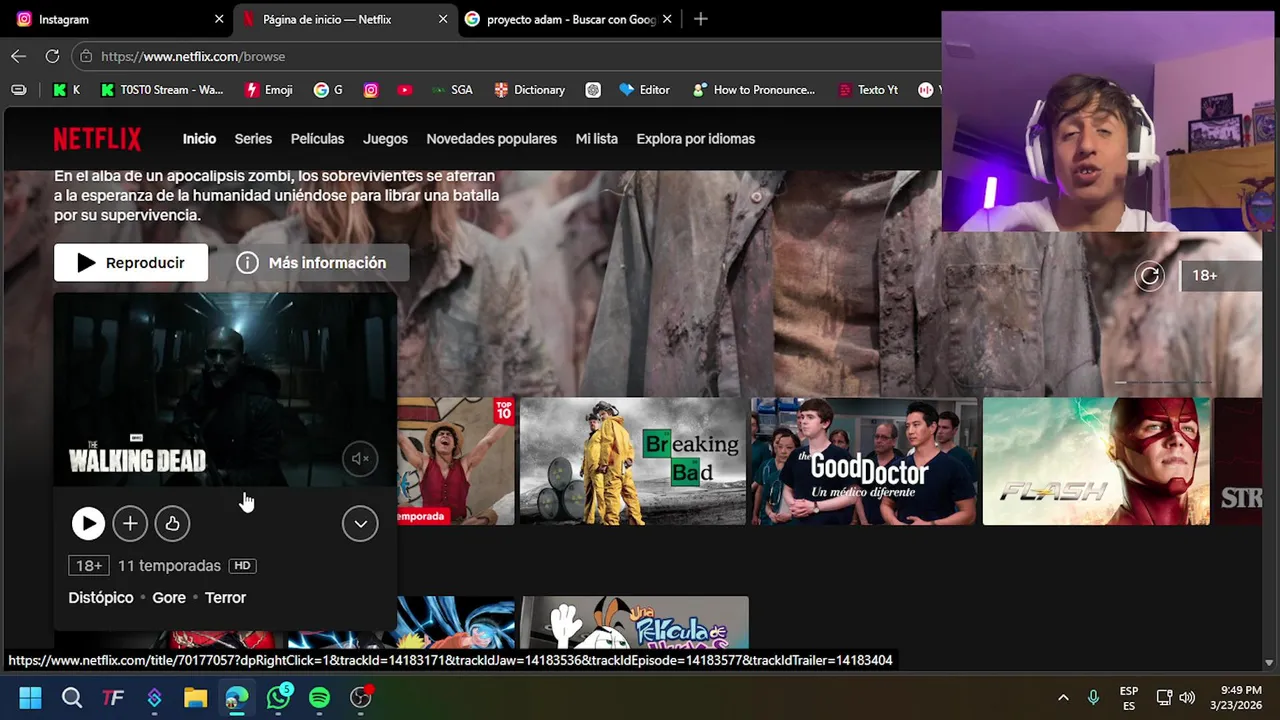Image resolution: width=1280 pixels, height=720 pixels.
Task: Click the Netflix logo
Action: tap(97, 139)
